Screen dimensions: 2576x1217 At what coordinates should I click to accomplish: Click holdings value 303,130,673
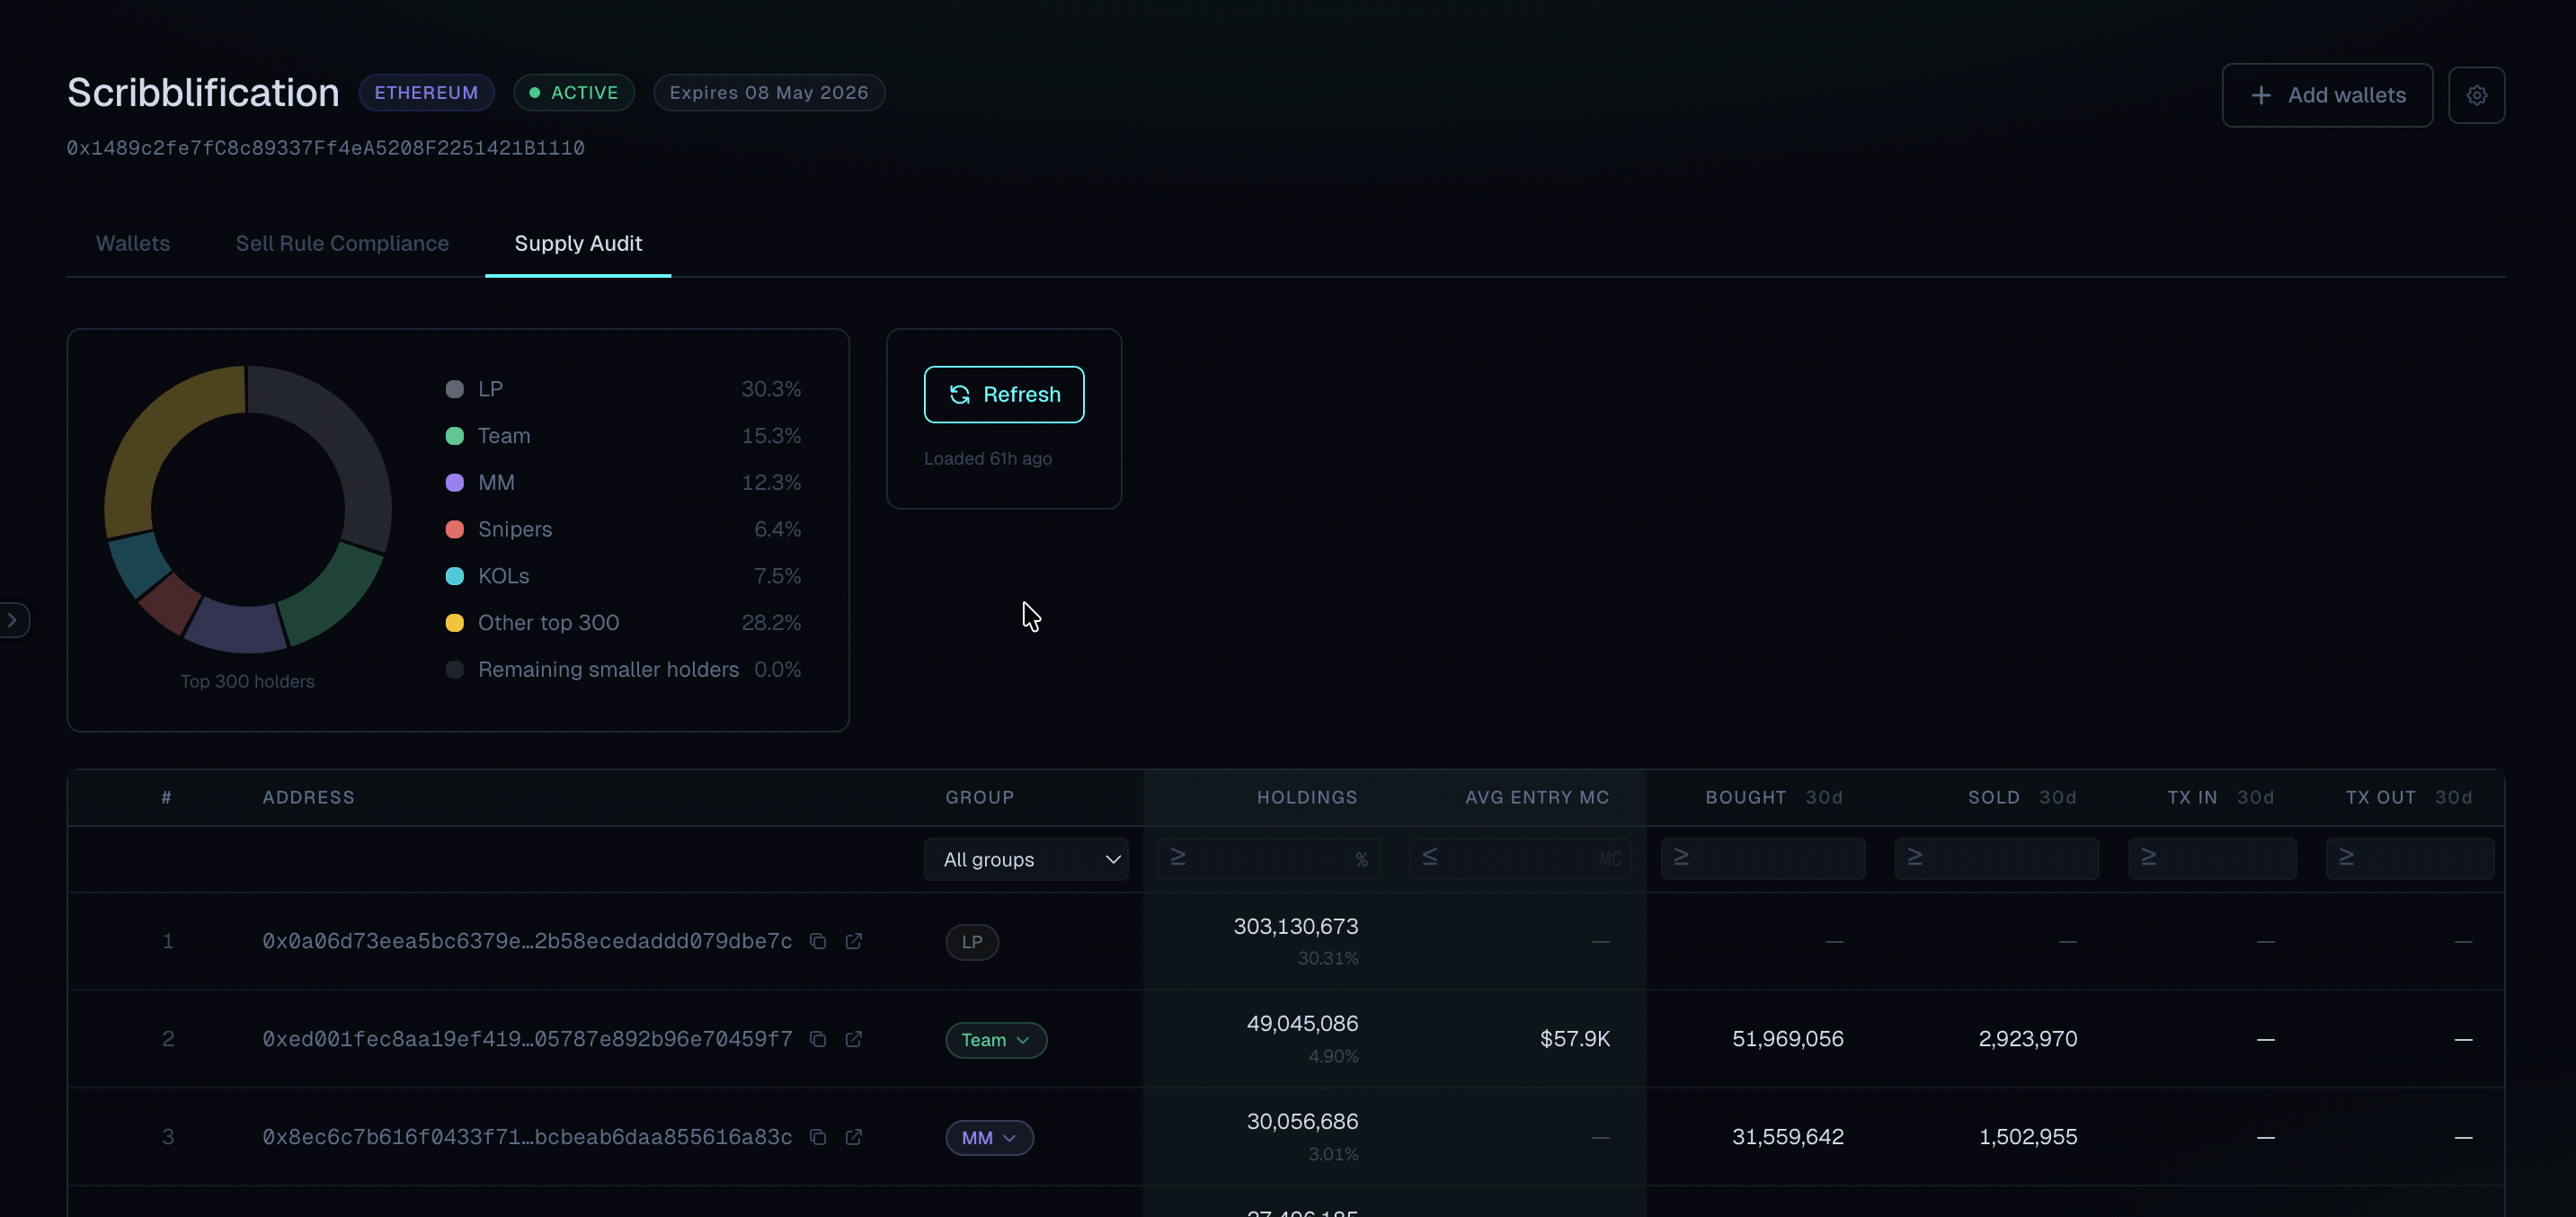point(1296,926)
